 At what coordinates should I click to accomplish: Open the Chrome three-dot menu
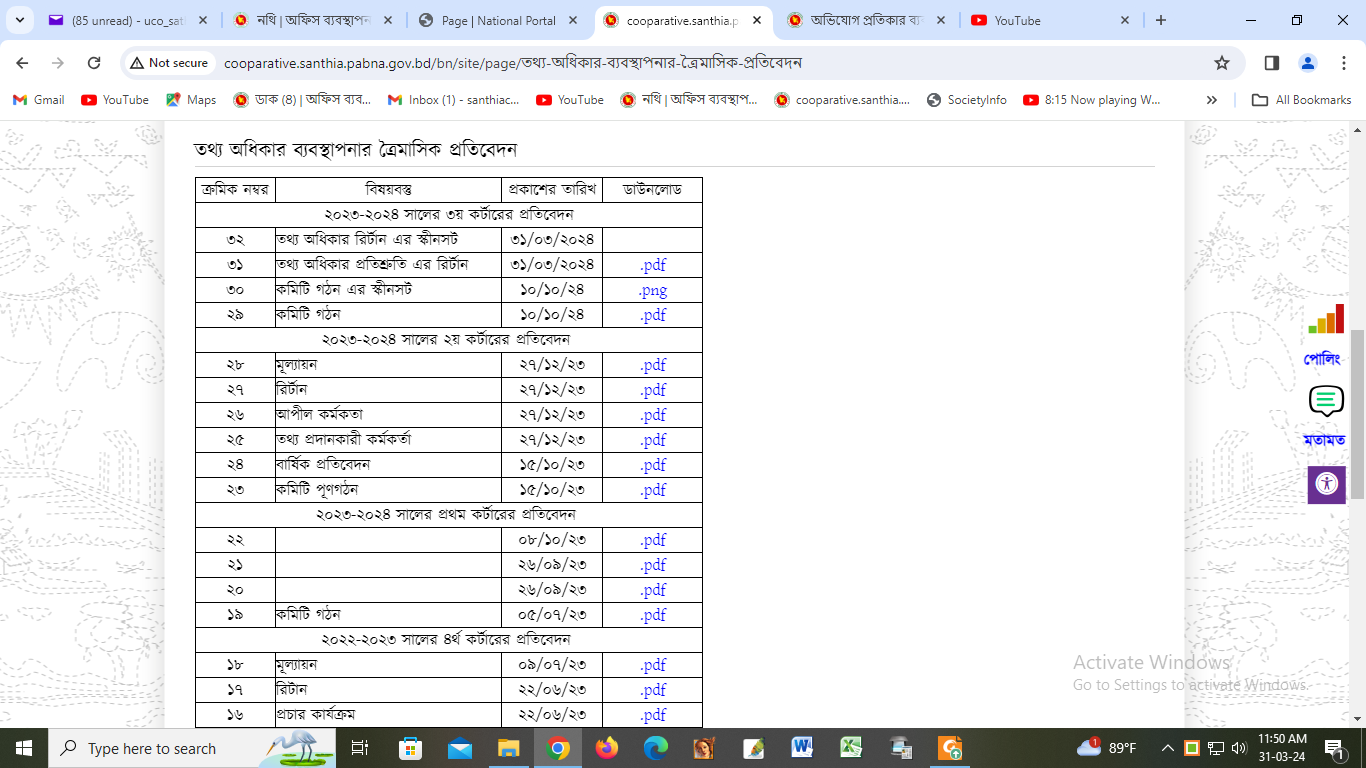coord(1342,63)
